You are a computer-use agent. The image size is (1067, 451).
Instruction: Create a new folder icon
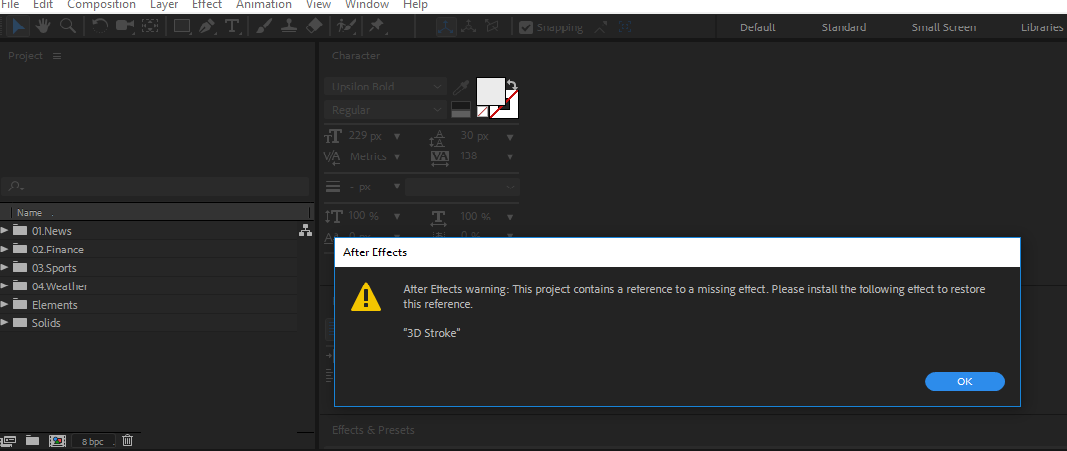[x=32, y=441]
